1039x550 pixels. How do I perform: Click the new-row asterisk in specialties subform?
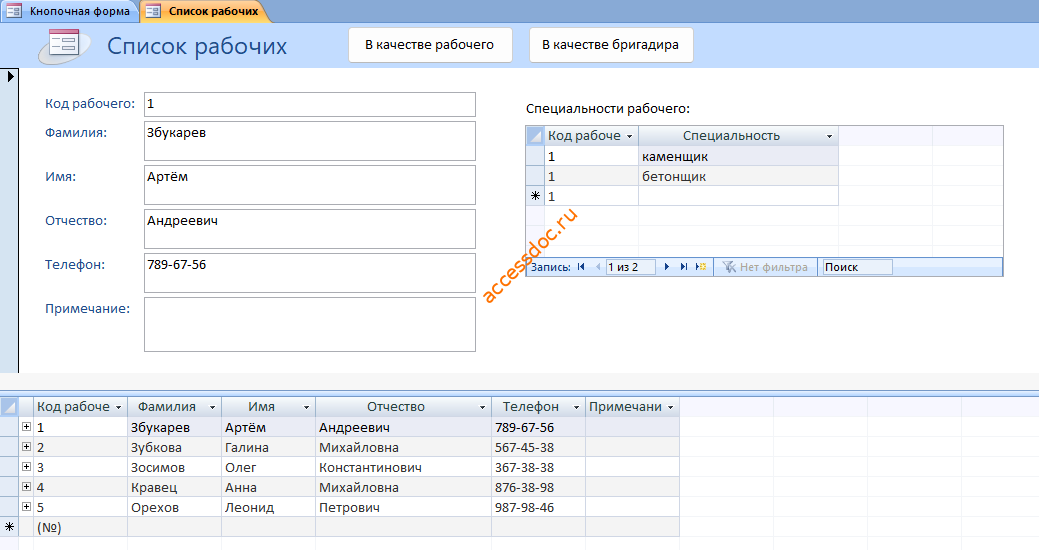tap(535, 196)
